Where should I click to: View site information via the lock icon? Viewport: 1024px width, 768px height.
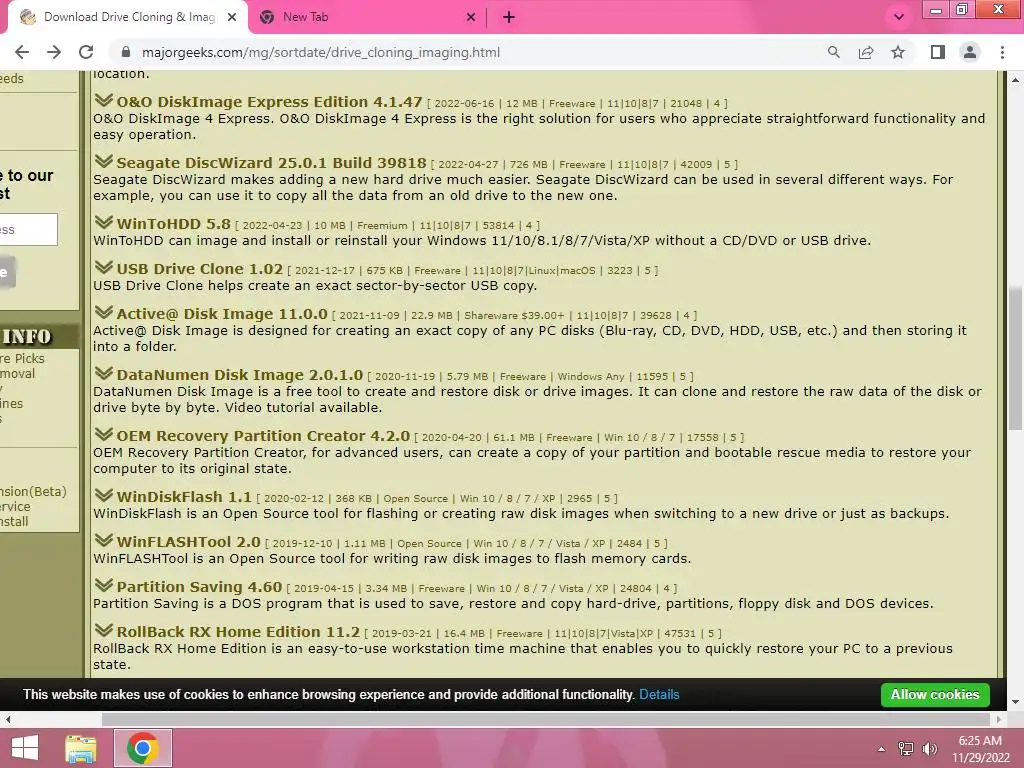tap(127, 52)
